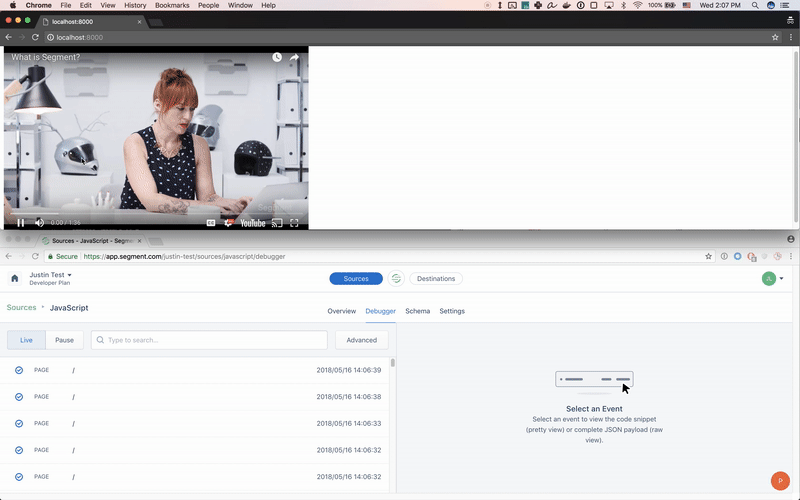Open the Apple menu
This screenshot has height=500, width=800.
tap(13, 5)
